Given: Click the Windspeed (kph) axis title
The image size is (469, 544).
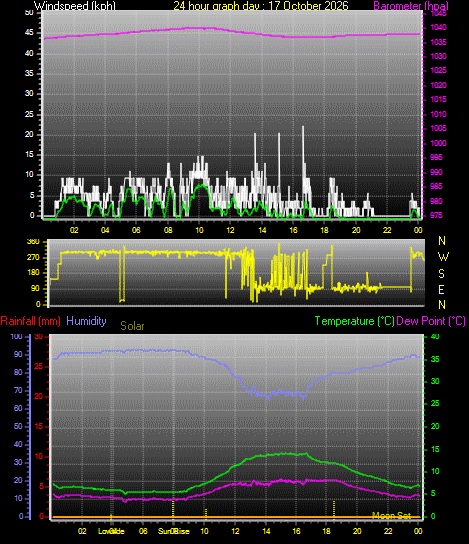Looking at the screenshot, I should (75, 6).
